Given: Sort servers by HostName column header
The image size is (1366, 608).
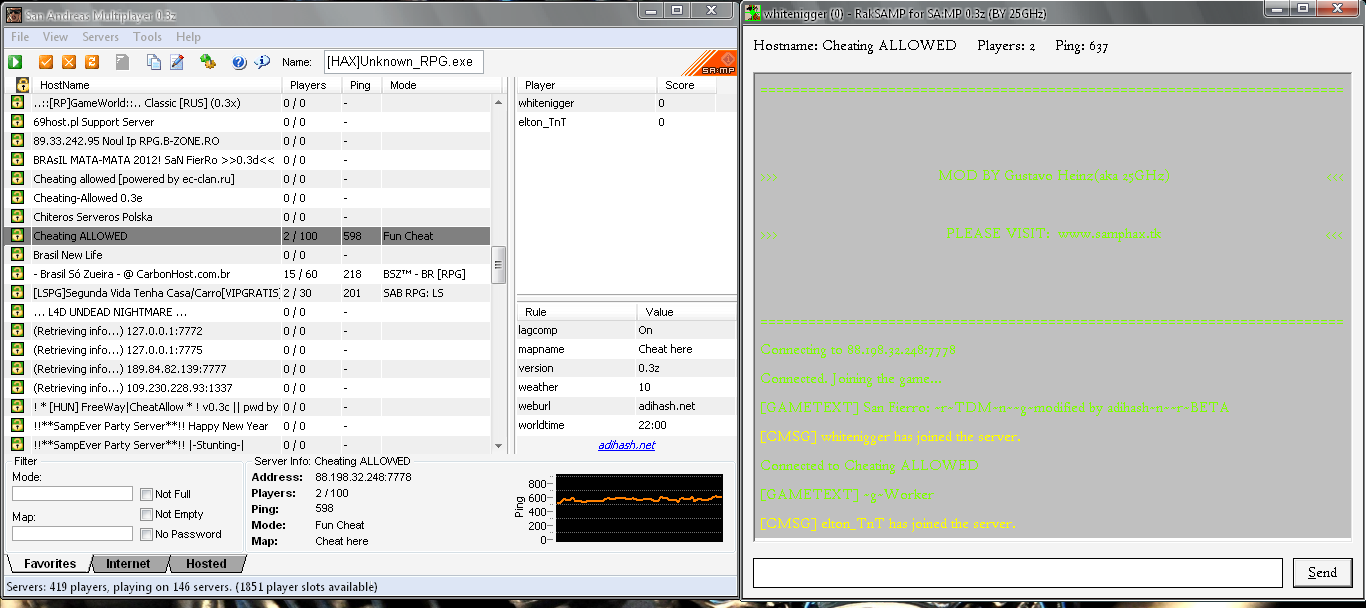Looking at the screenshot, I should pyautogui.click(x=155, y=85).
